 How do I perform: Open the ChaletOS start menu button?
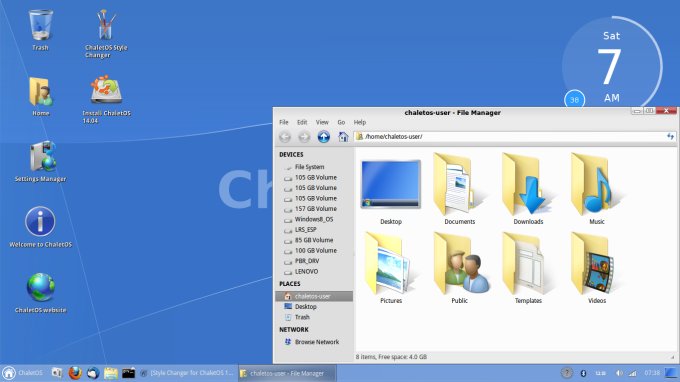[23, 373]
